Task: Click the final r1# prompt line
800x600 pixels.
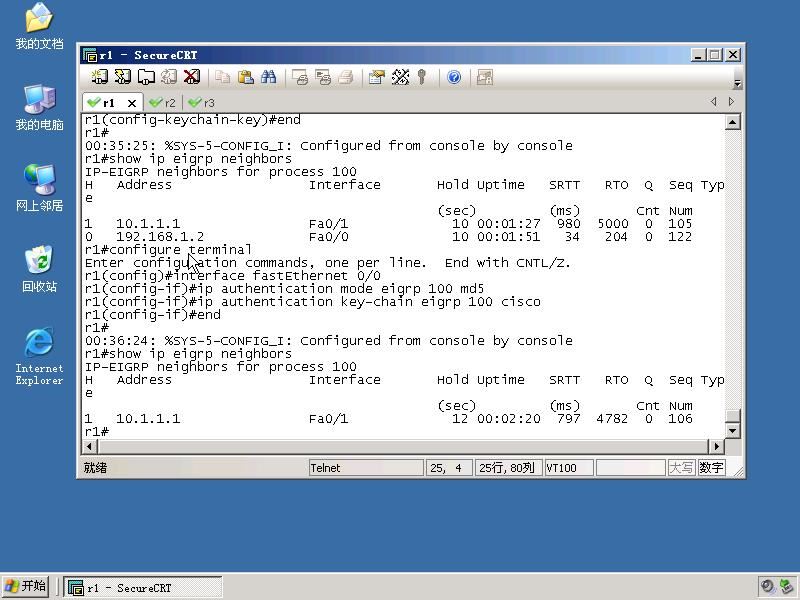Action: [97, 432]
